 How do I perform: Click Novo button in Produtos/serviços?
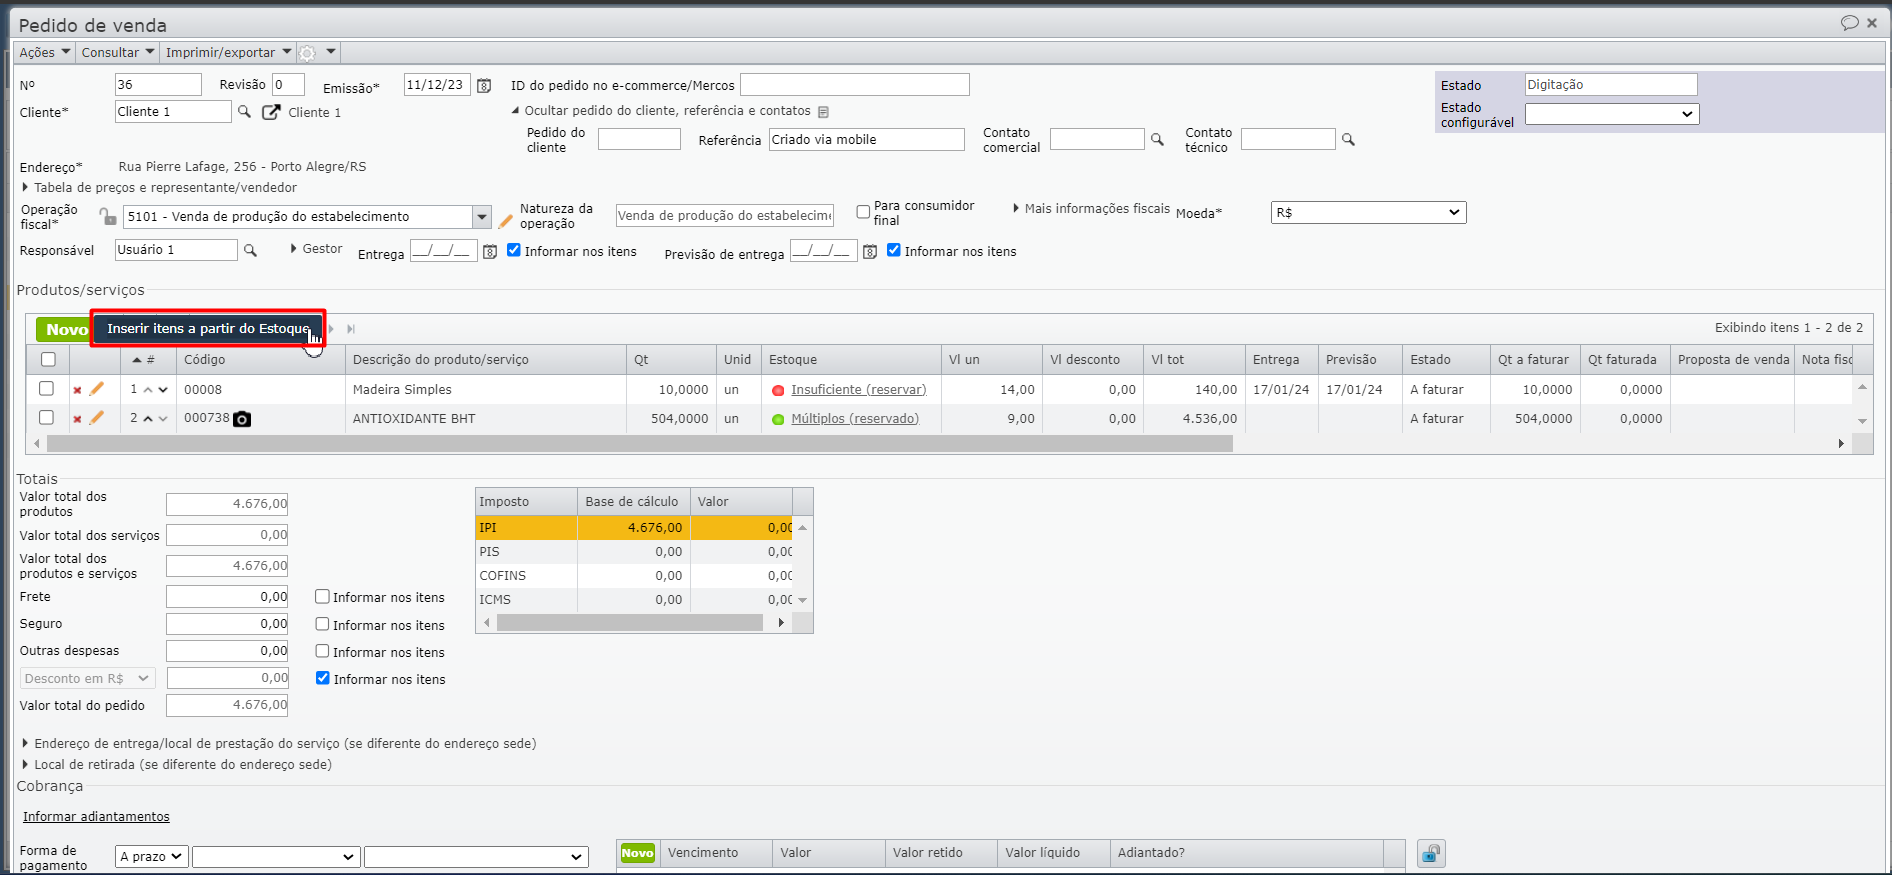coord(64,329)
